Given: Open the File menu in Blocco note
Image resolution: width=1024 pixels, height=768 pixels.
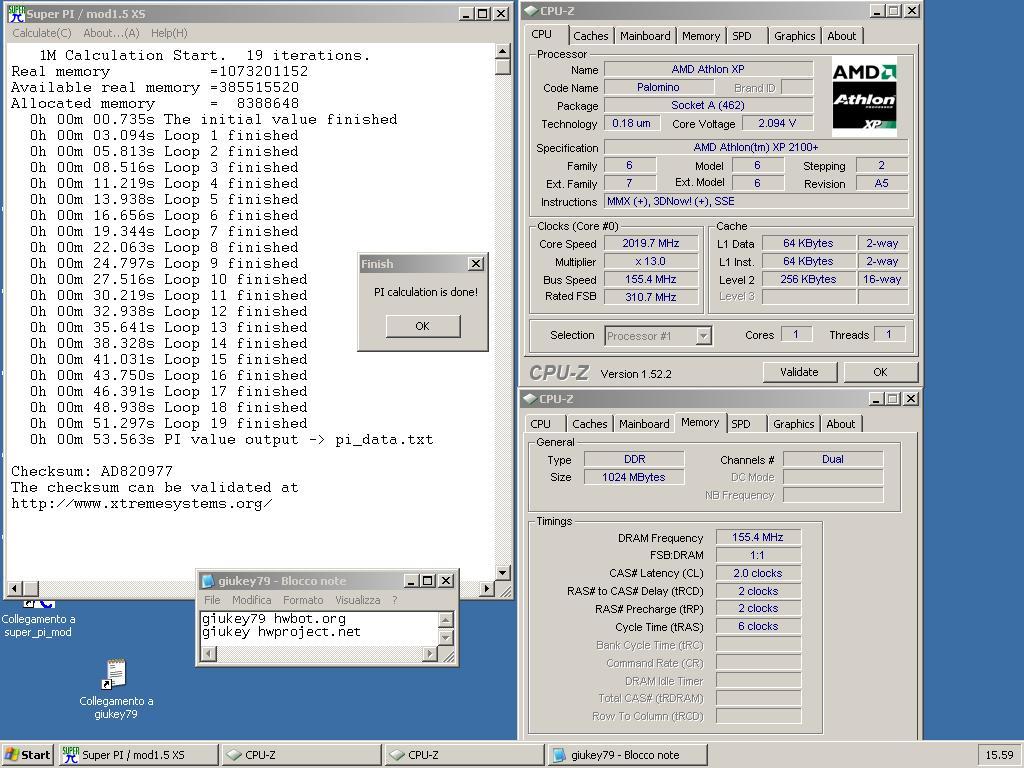Looking at the screenshot, I should point(212,600).
